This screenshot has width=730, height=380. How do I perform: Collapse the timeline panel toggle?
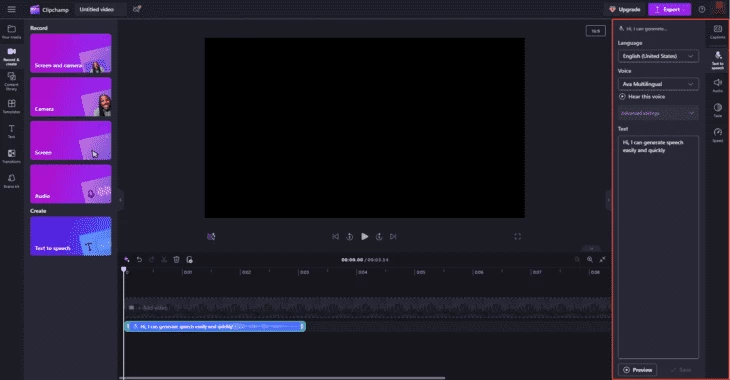coord(591,248)
